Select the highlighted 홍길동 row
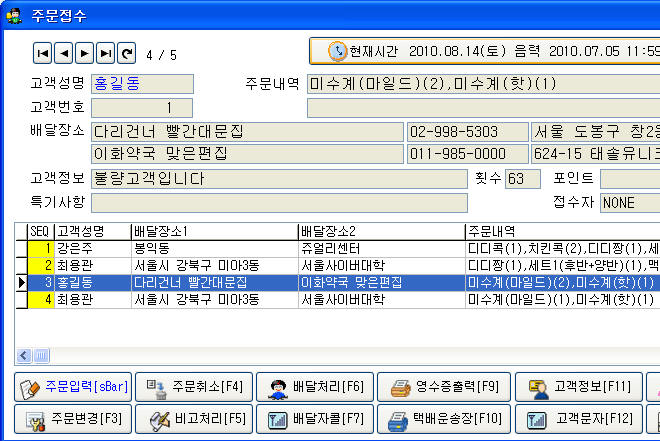This screenshot has height=441, width=660. pos(337,283)
